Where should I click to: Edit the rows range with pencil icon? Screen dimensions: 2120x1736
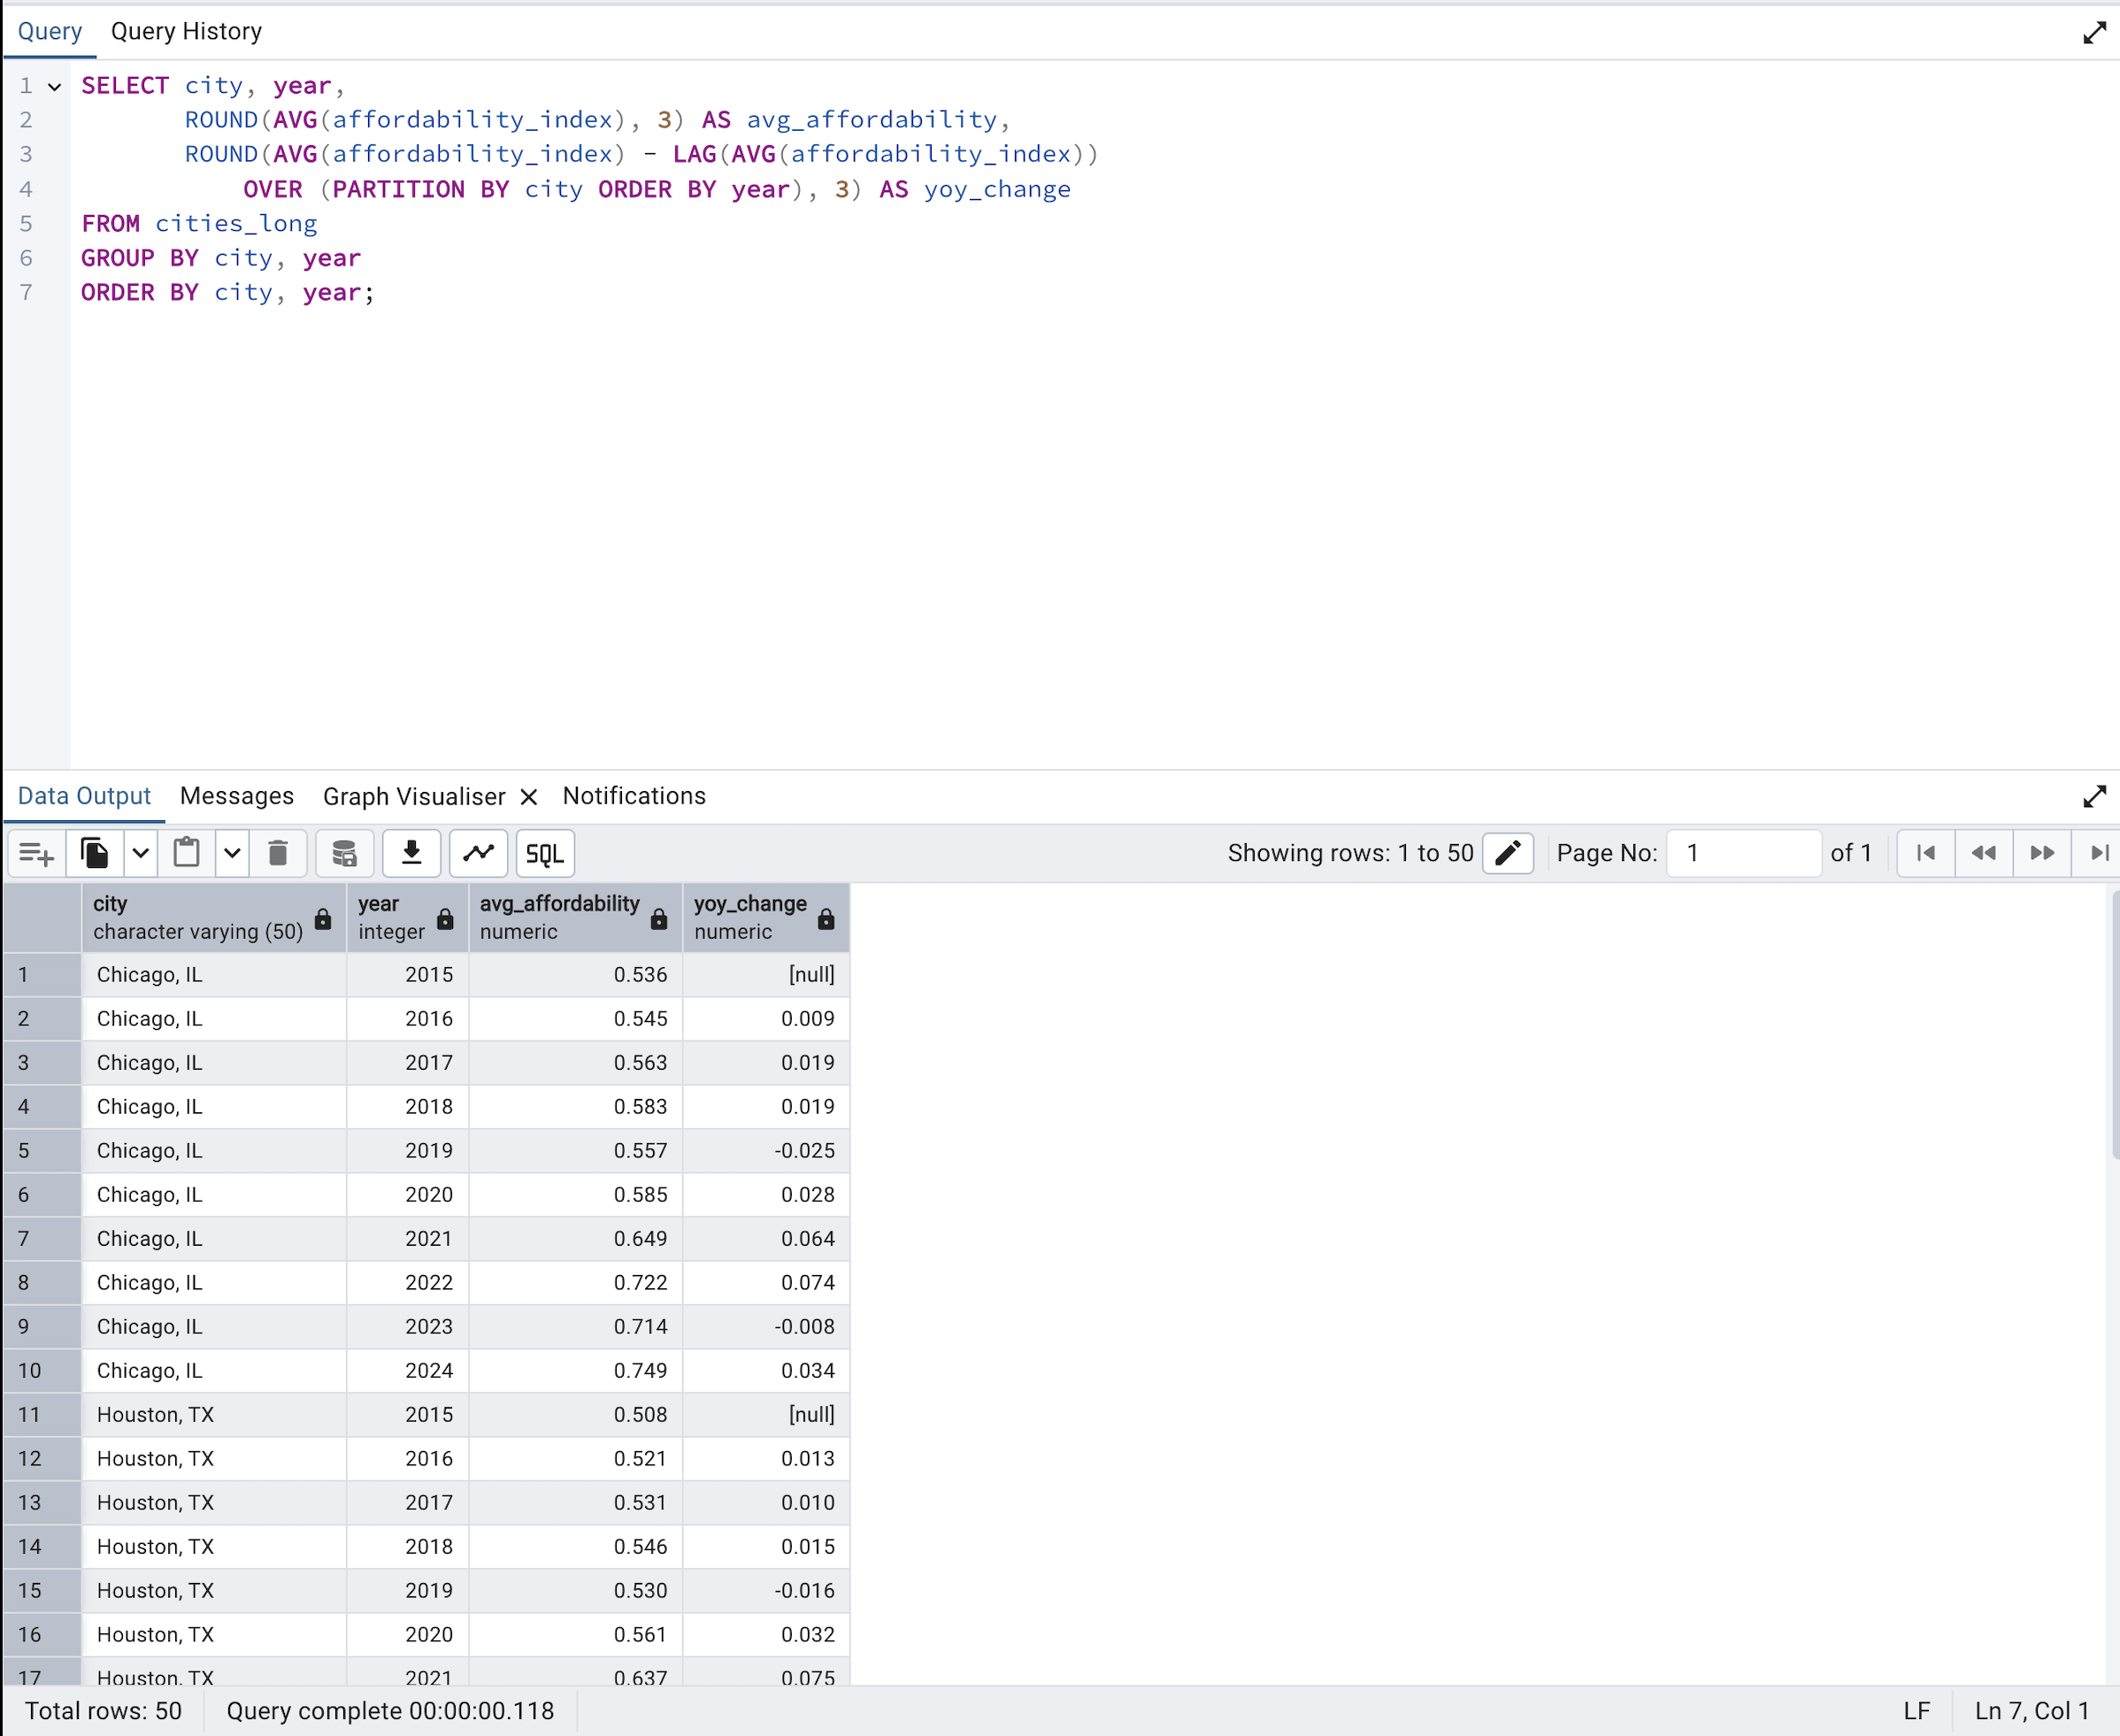point(1507,853)
